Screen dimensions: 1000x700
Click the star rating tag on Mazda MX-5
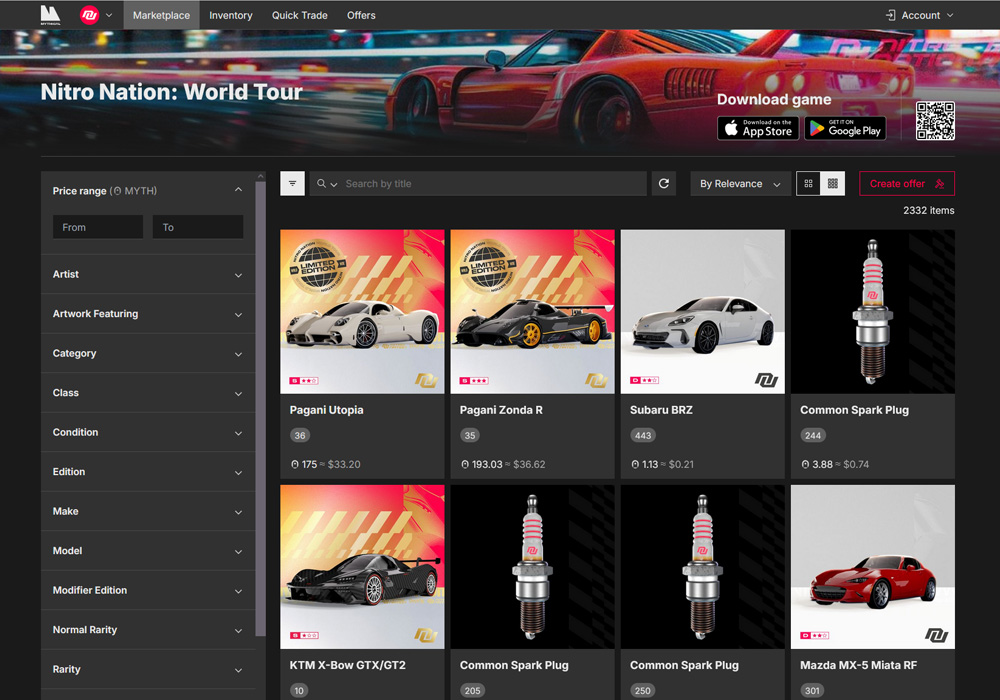814,635
